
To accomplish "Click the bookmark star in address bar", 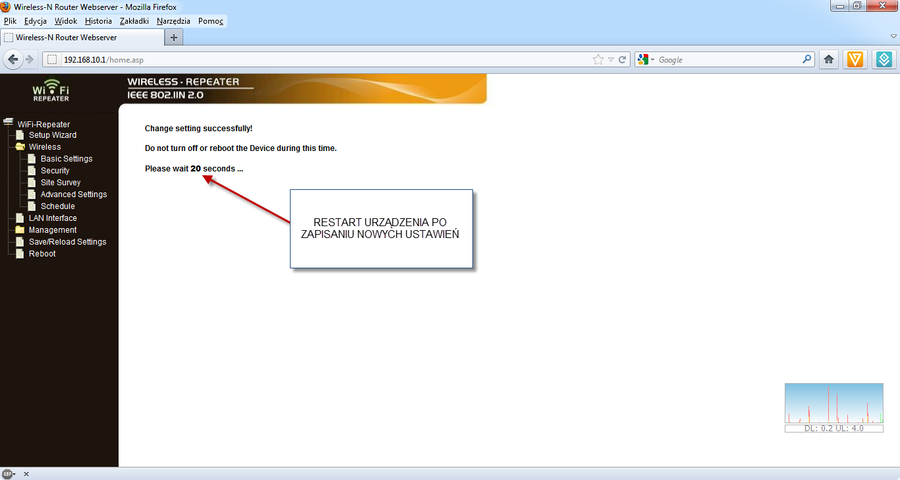I will pyautogui.click(x=598, y=60).
